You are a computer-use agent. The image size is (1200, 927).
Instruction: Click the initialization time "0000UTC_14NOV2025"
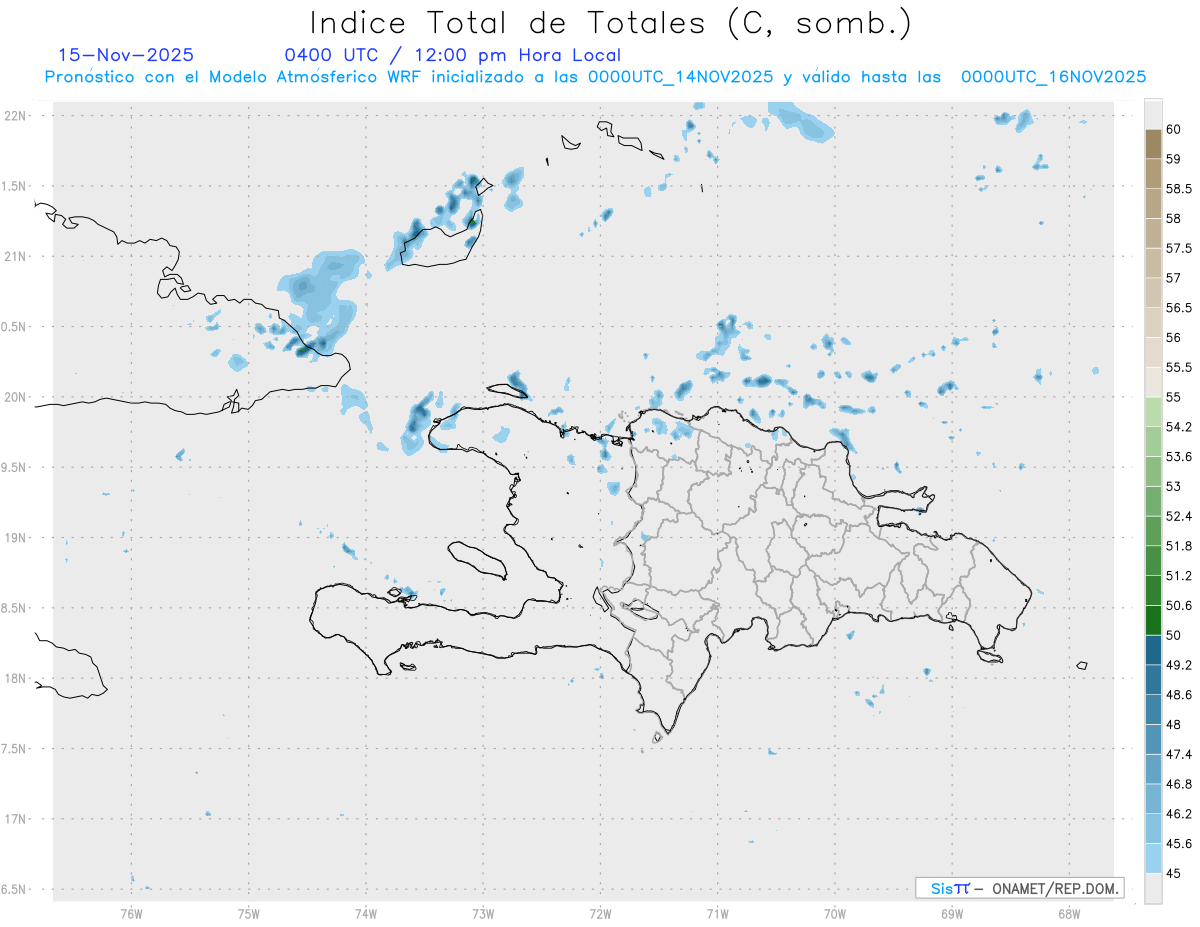point(680,77)
